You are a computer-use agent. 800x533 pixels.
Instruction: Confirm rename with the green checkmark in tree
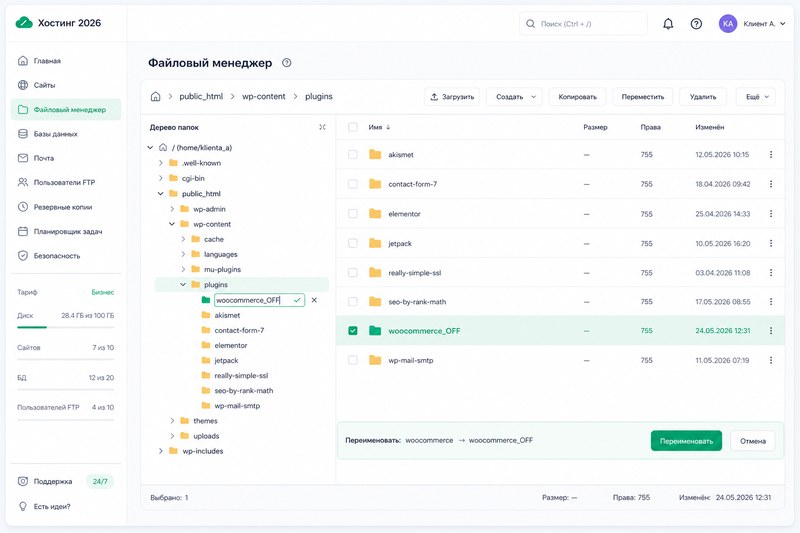coord(297,300)
